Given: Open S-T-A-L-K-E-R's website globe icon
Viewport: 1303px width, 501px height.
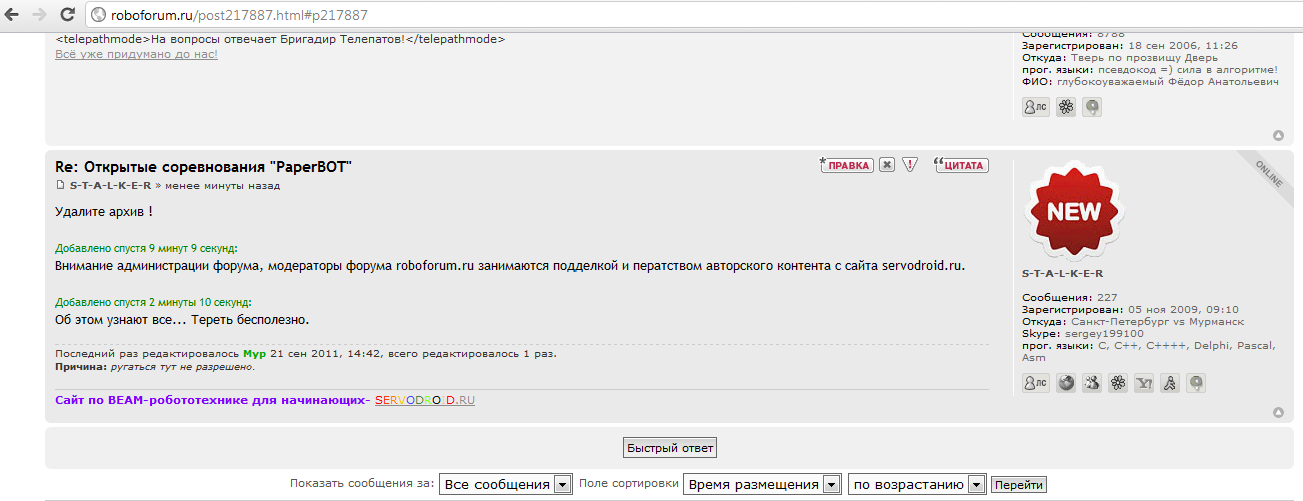Looking at the screenshot, I should tap(1066, 383).
